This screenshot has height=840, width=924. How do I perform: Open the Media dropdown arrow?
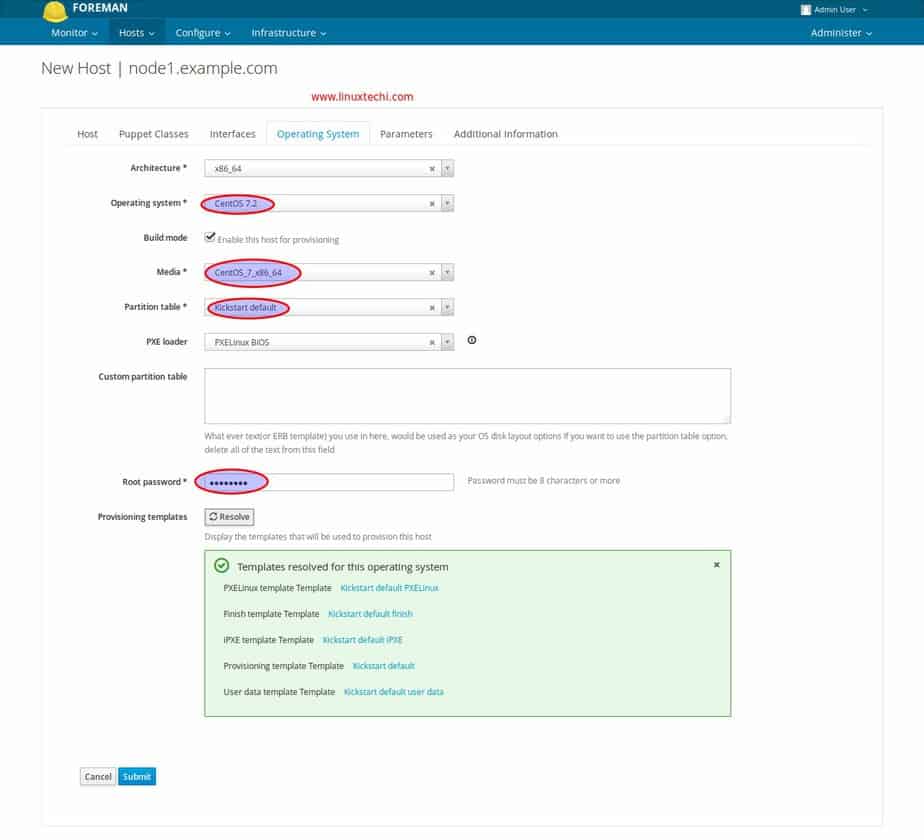tap(447, 272)
